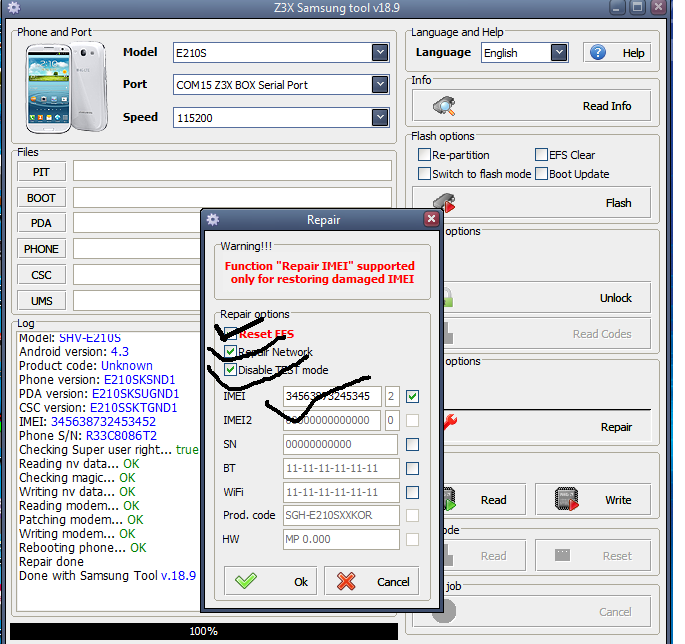Click the IMEI value in the log

103,422
